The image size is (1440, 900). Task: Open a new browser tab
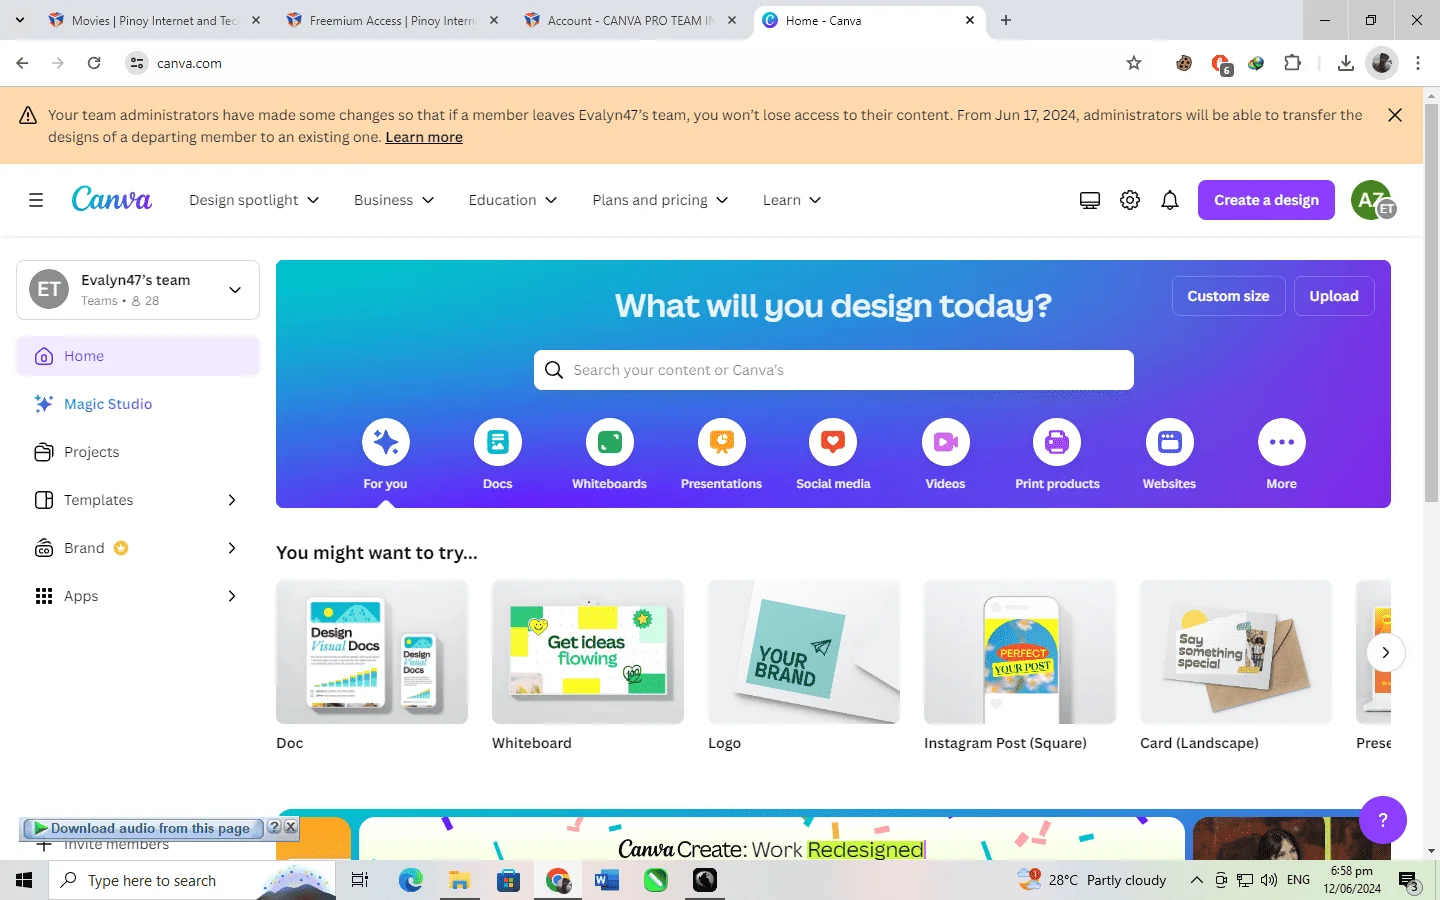pos(1006,20)
